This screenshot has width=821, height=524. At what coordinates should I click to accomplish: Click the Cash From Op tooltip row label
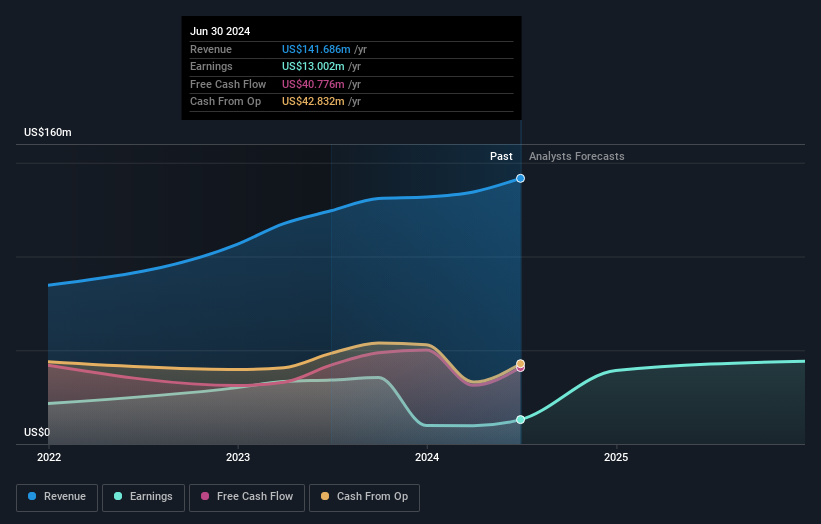tap(225, 102)
